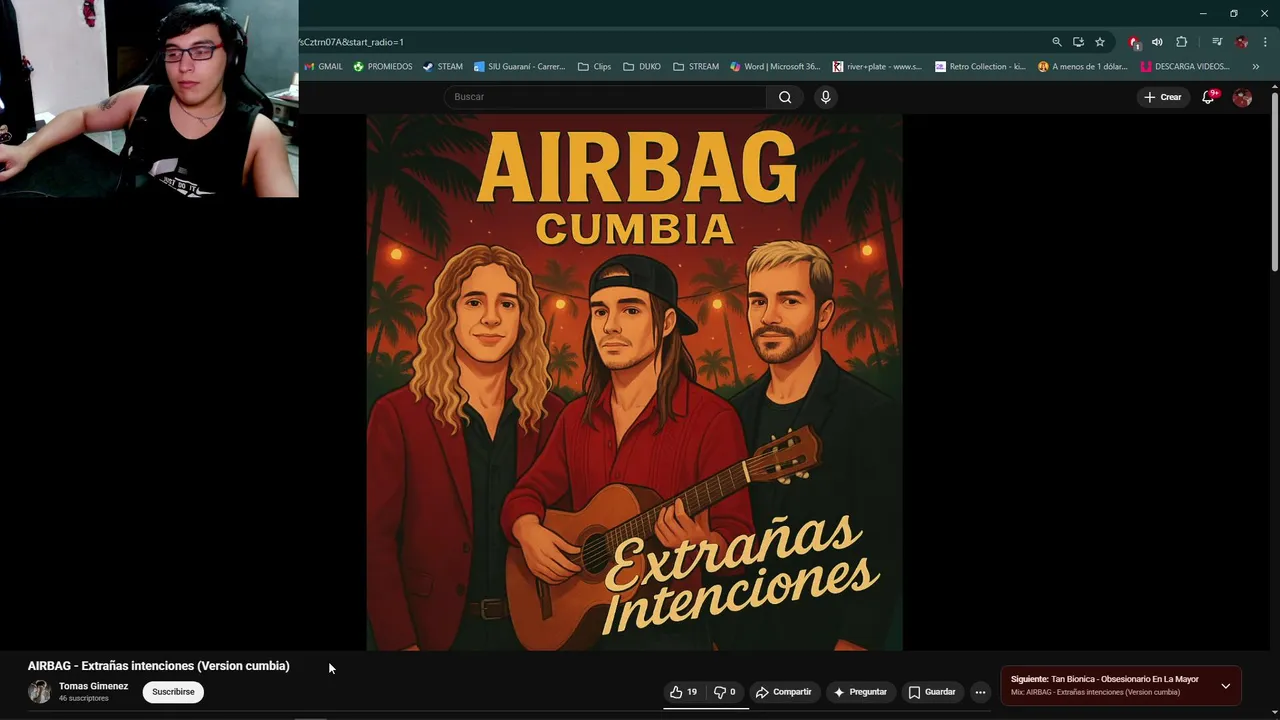This screenshot has height=720, width=1280.
Task: Click the like count 19
Action: click(692, 692)
